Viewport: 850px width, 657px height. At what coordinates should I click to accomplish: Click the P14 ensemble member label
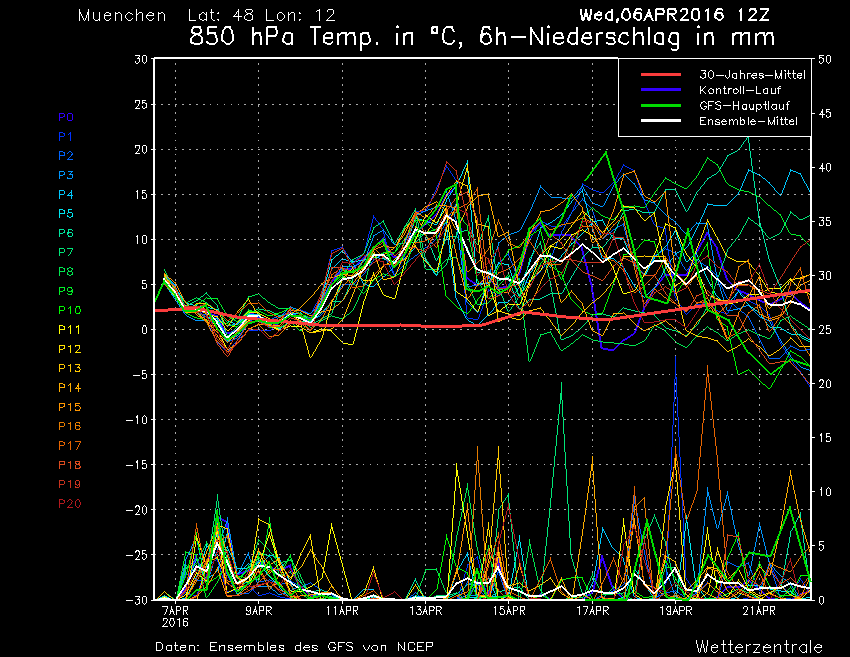69,388
